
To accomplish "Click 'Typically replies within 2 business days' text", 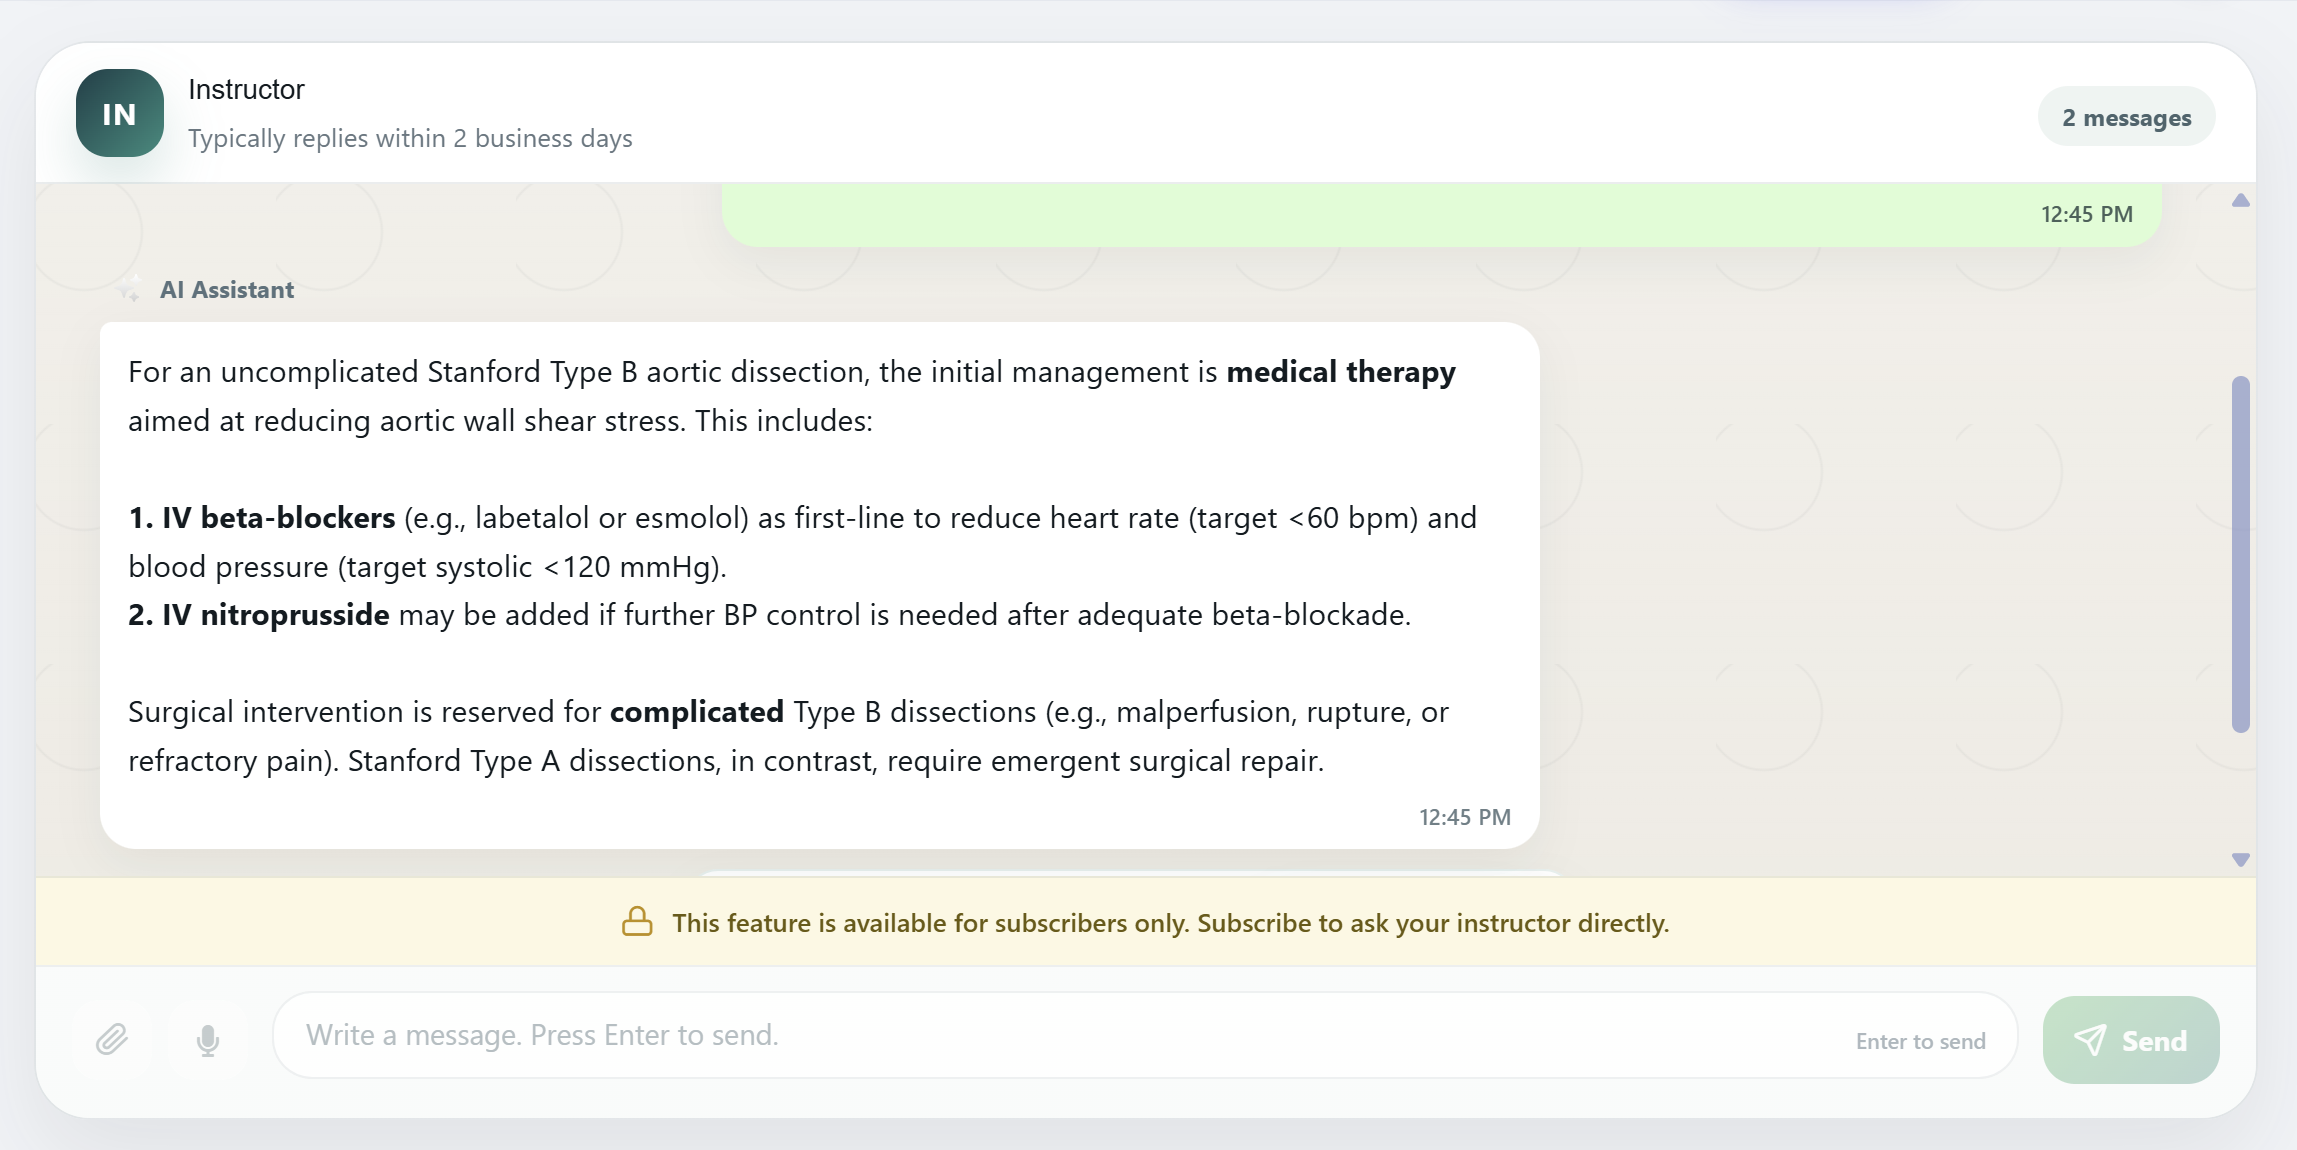I will click(410, 138).
